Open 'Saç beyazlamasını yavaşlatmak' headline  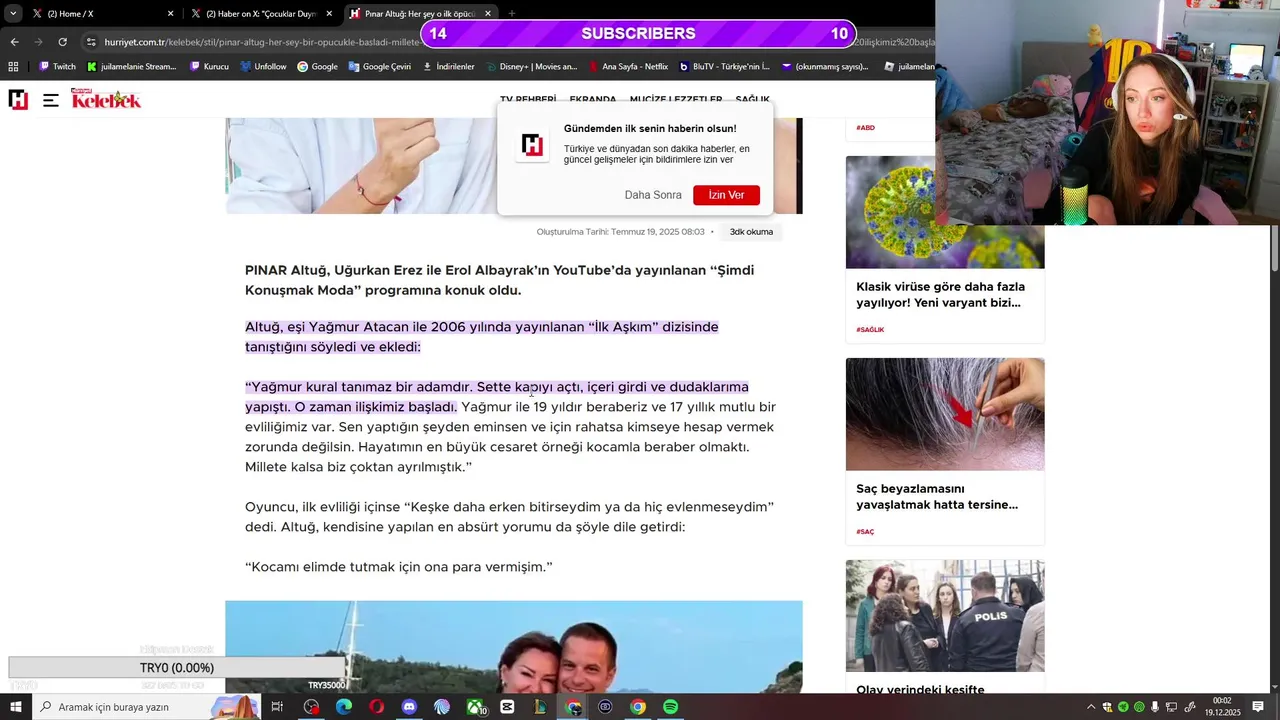tap(937, 497)
